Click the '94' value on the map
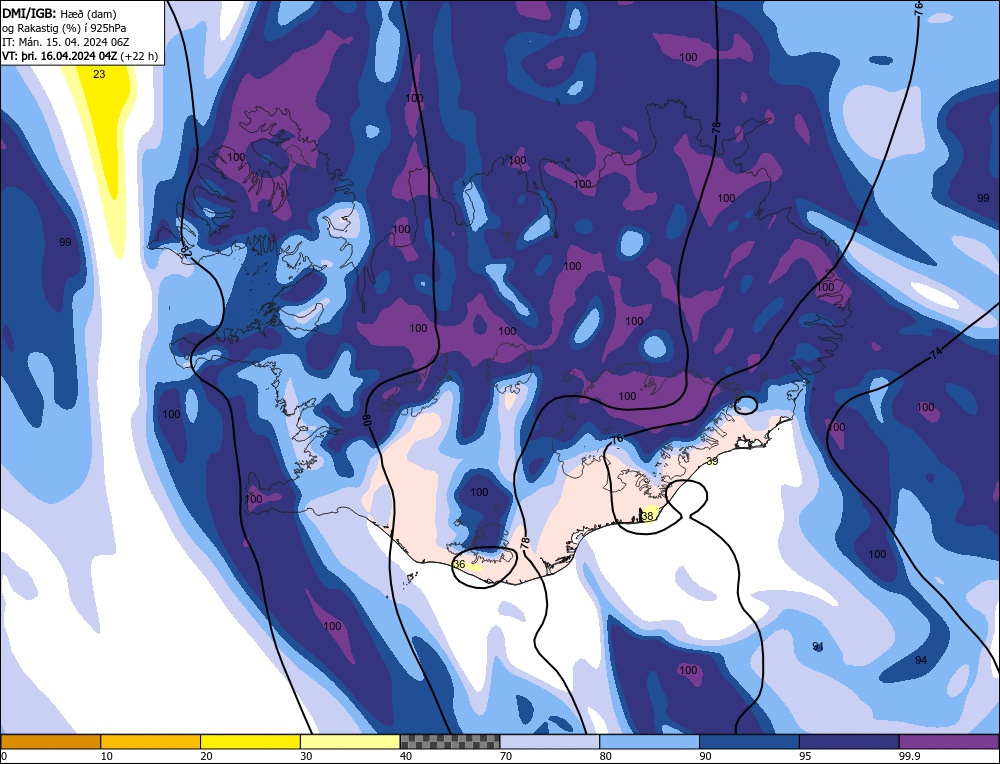Screen dimensions: 1000x764 [921, 660]
